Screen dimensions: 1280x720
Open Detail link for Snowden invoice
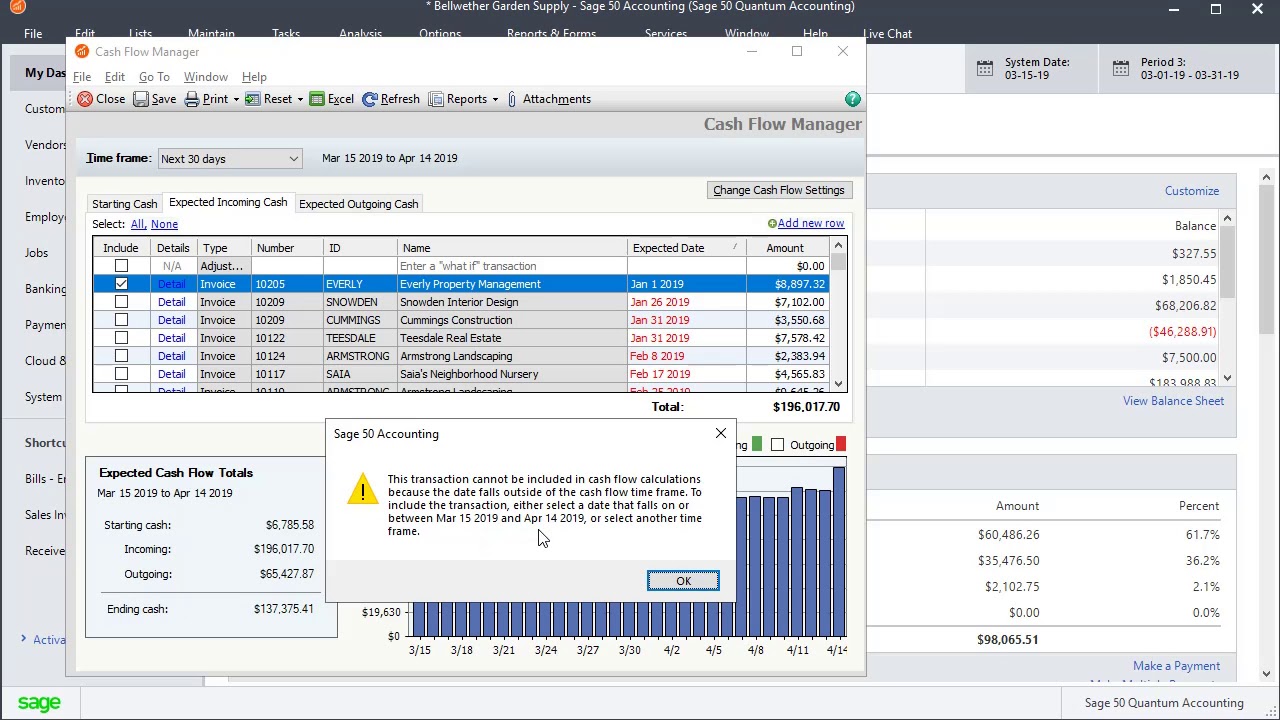171,302
